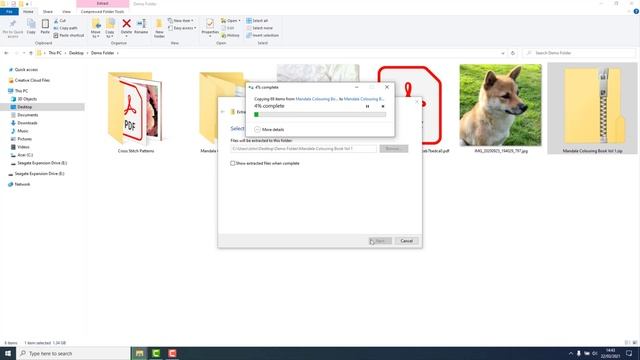Click the source Mandala Colouring link

[316, 99]
